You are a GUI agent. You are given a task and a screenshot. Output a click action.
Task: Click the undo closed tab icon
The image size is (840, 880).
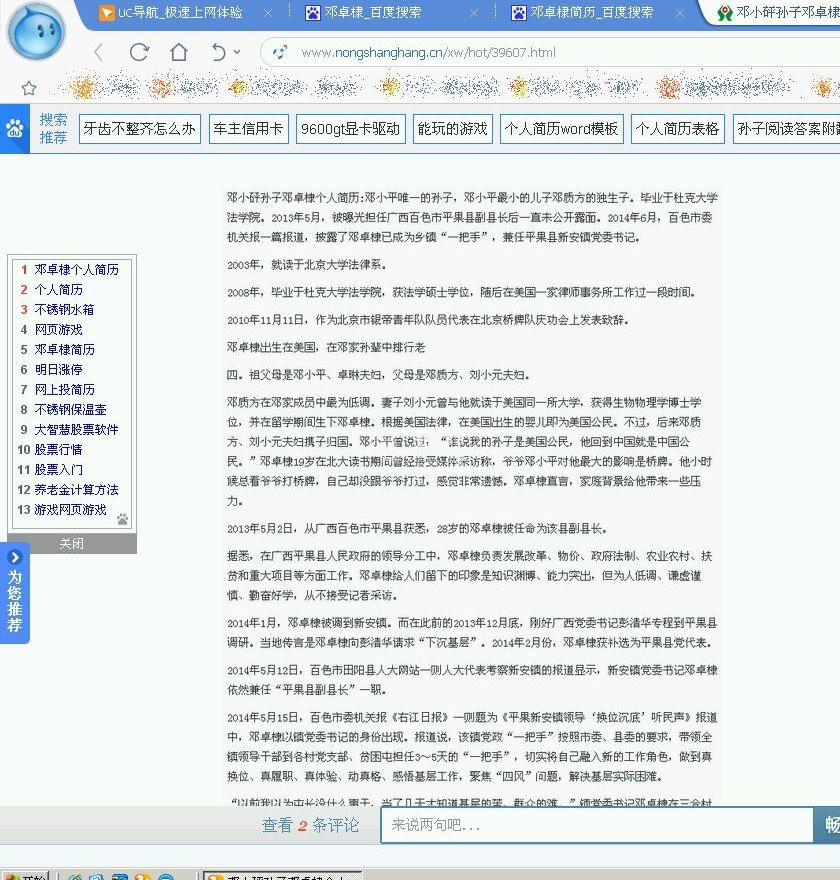point(218,52)
